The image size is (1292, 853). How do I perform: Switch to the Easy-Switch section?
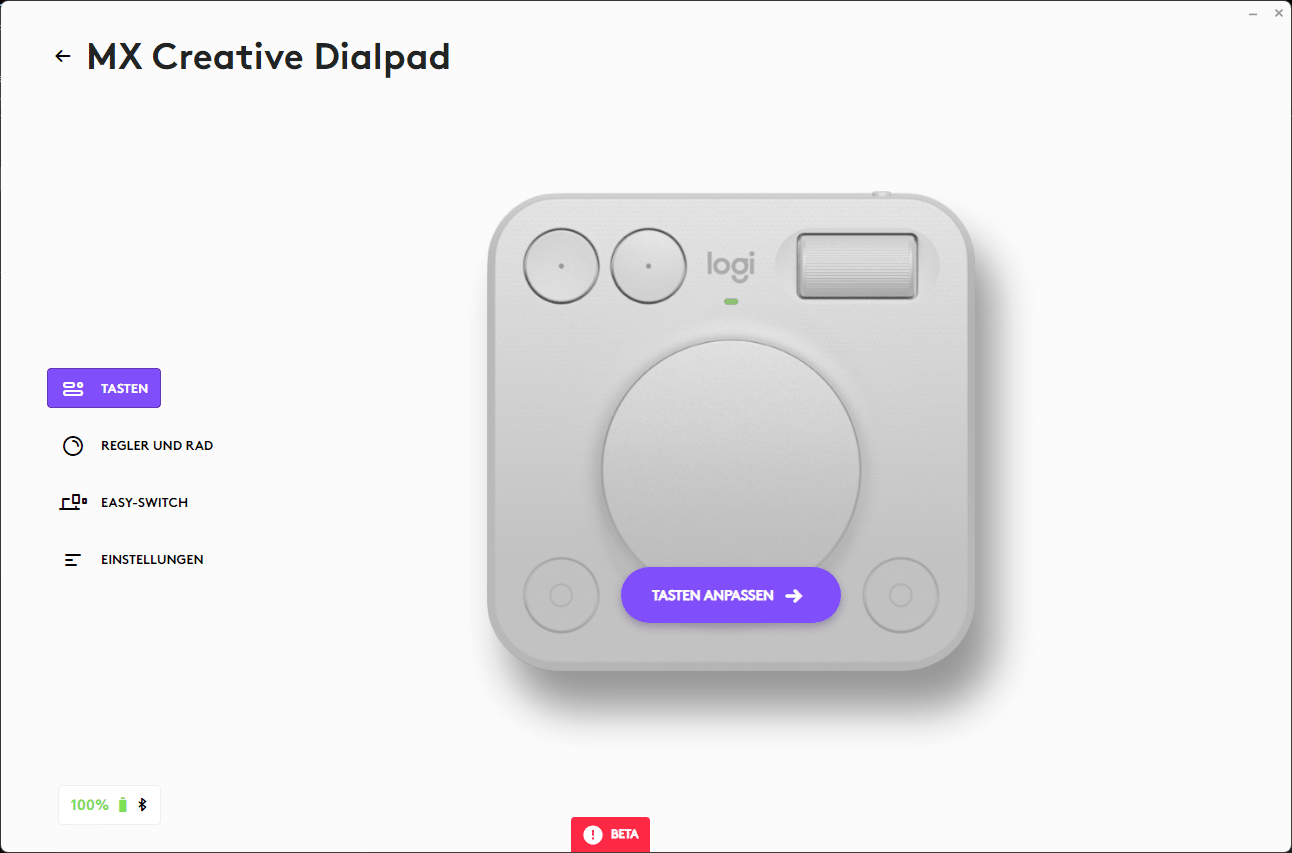125,502
